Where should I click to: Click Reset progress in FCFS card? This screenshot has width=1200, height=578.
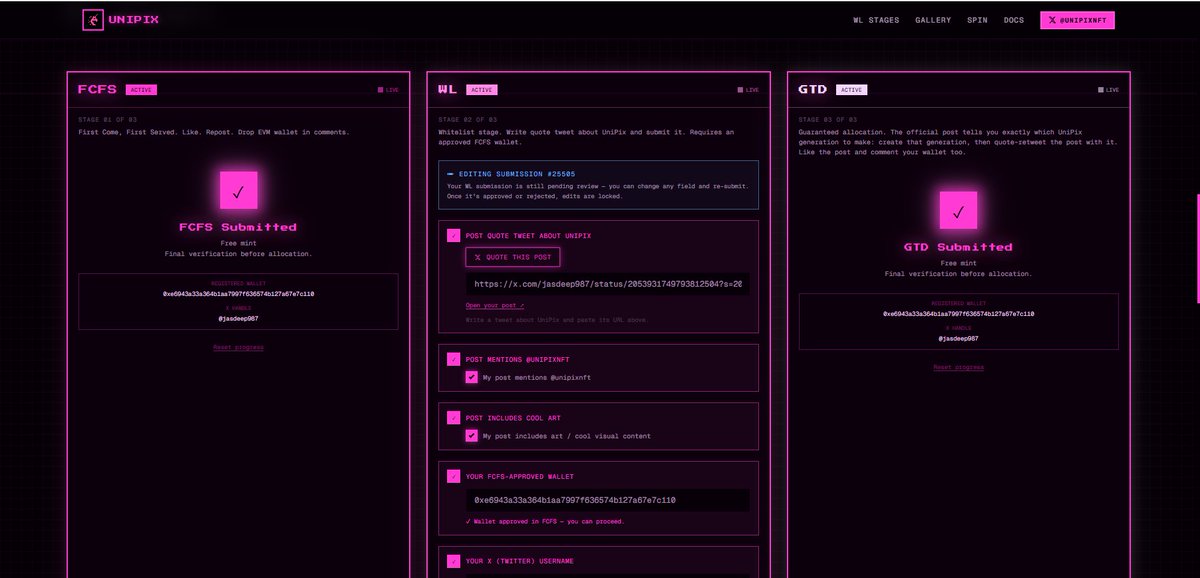[238, 347]
